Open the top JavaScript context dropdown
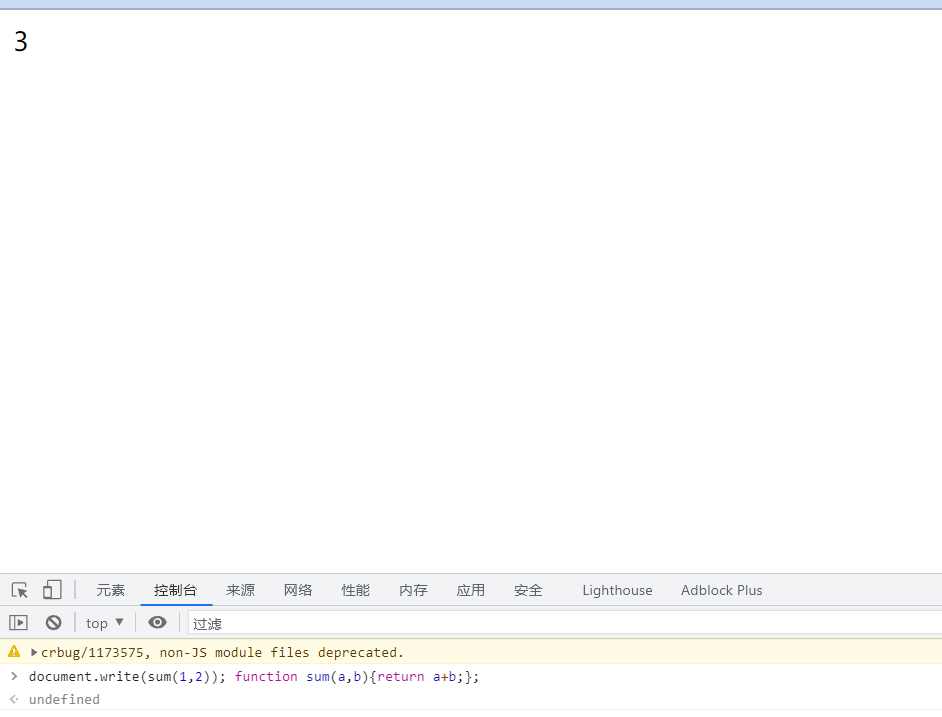 pos(105,622)
